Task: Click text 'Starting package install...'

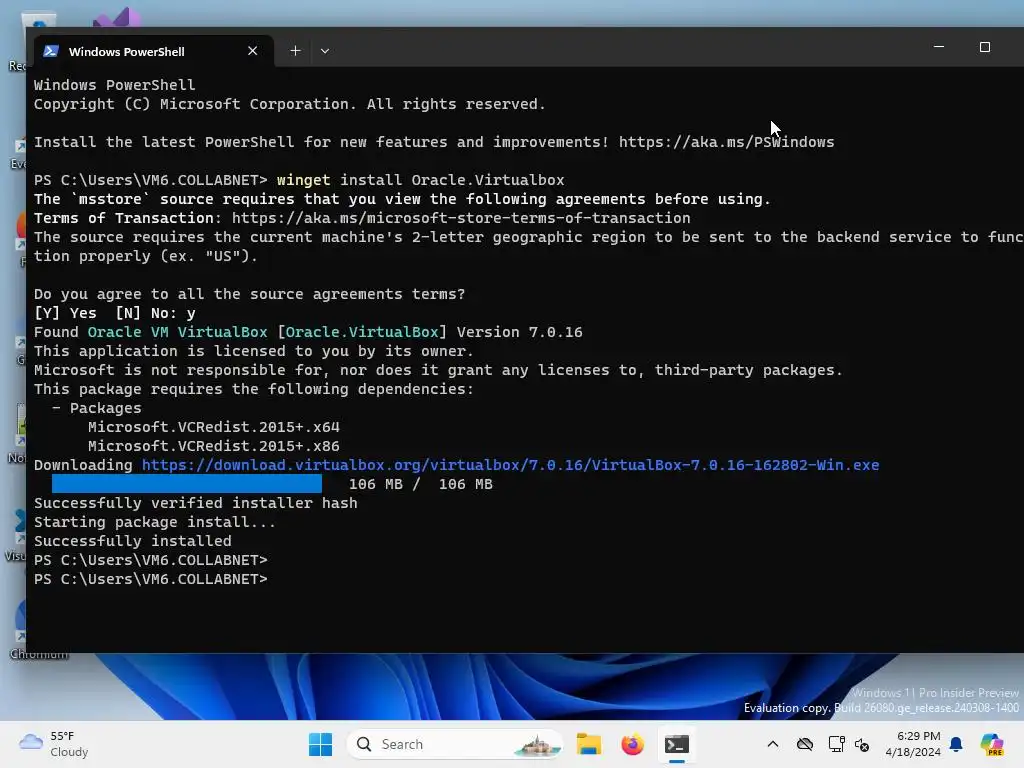Action: click(x=155, y=522)
